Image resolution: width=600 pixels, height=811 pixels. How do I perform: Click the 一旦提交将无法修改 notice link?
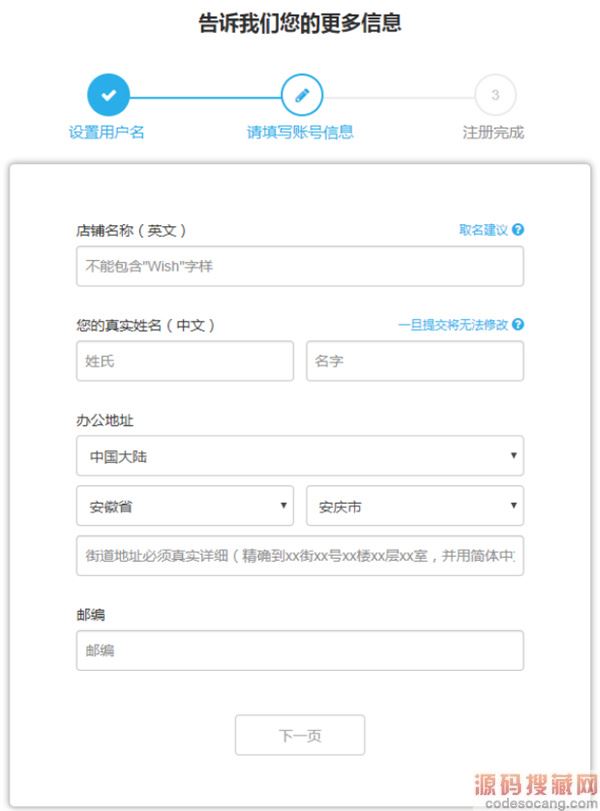pyautogui.click(x=453, y=325)
